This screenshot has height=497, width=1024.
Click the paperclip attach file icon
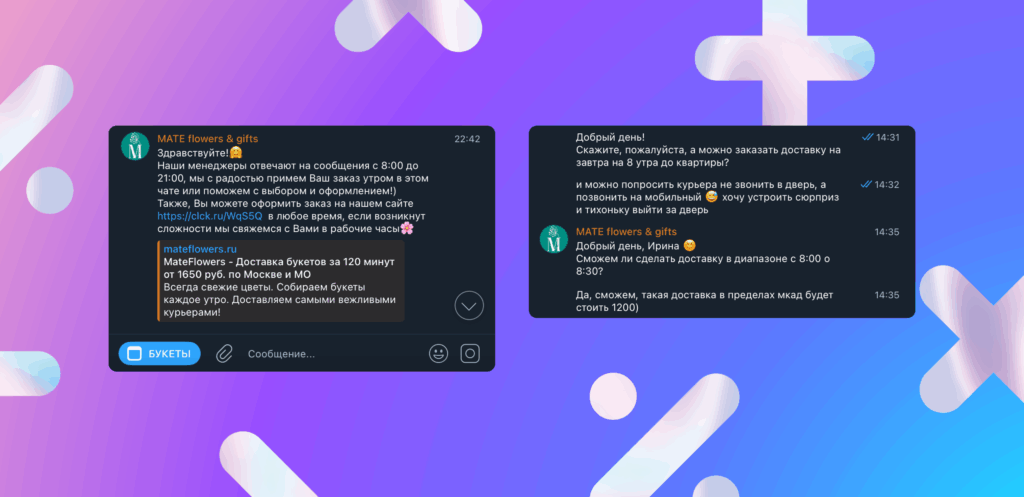click(x=224, y=354)
